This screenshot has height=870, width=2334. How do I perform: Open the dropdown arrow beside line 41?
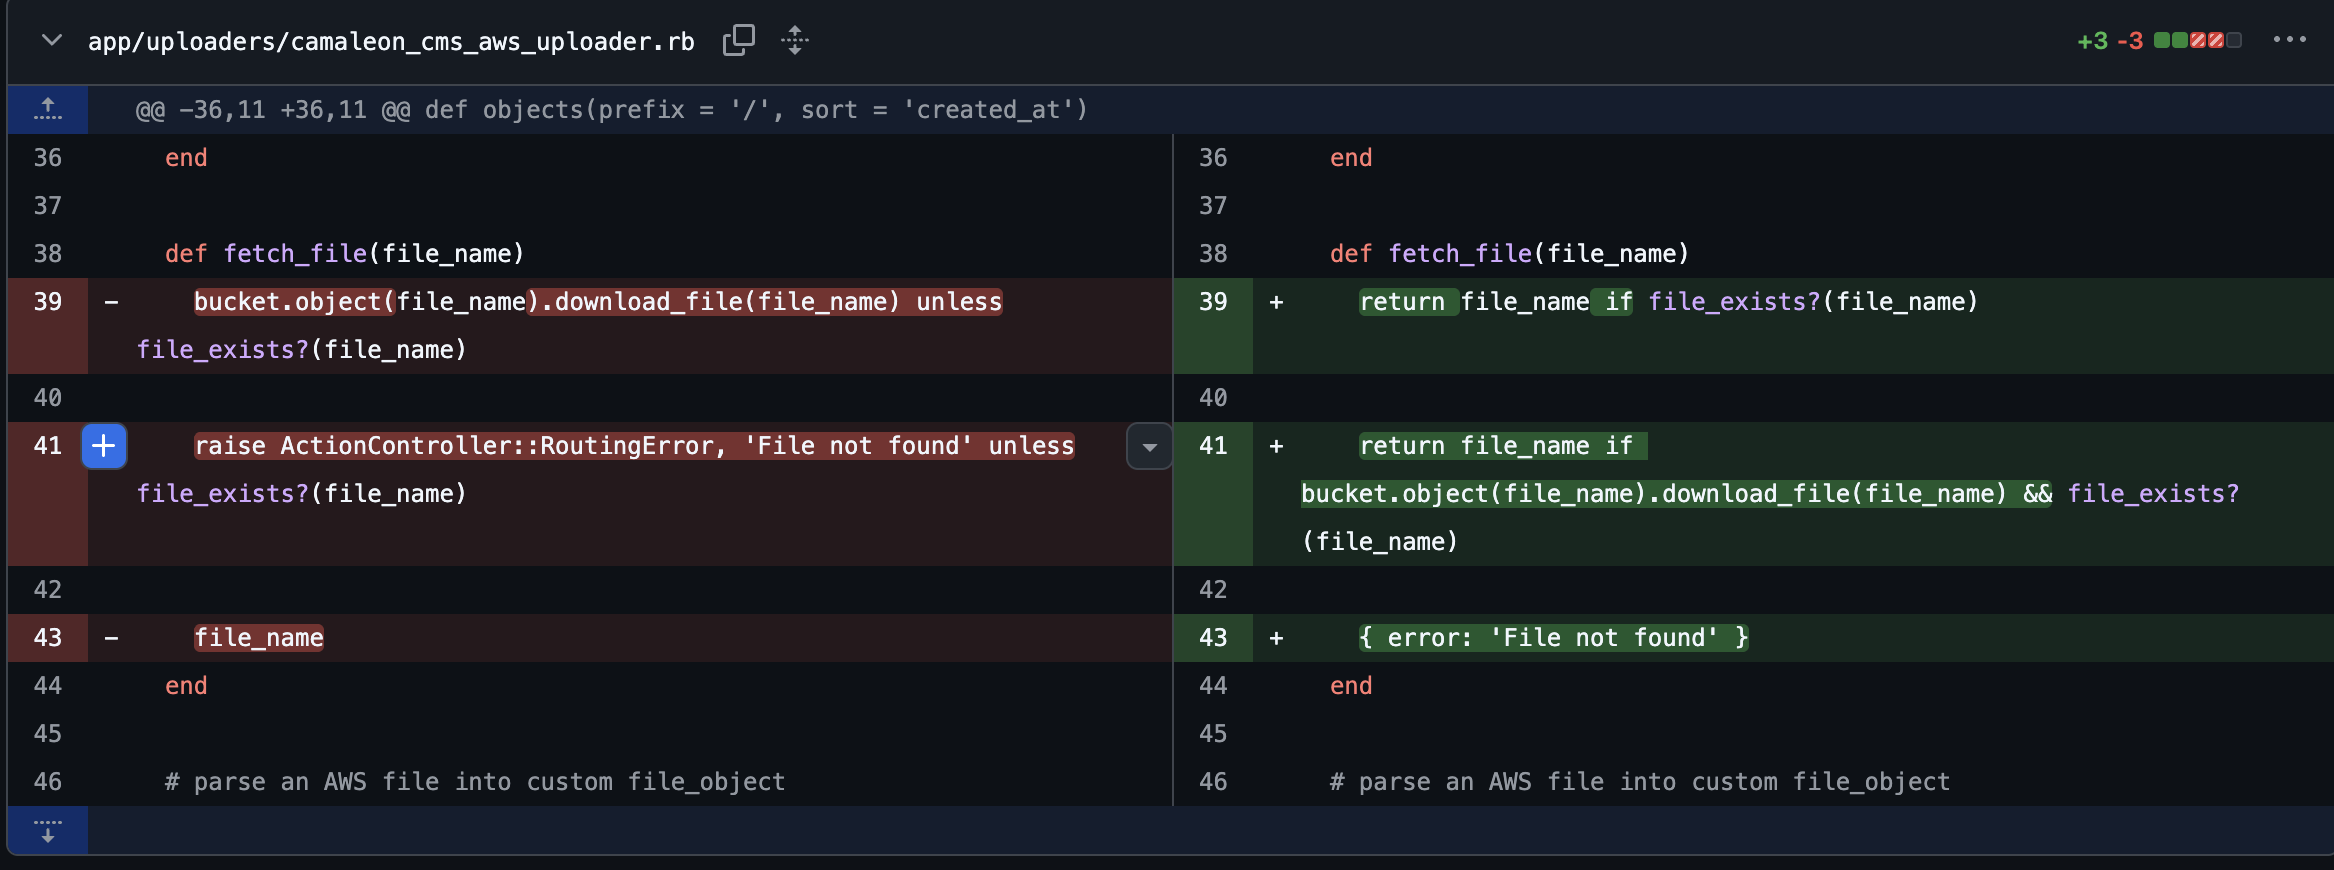point(1149,446)
